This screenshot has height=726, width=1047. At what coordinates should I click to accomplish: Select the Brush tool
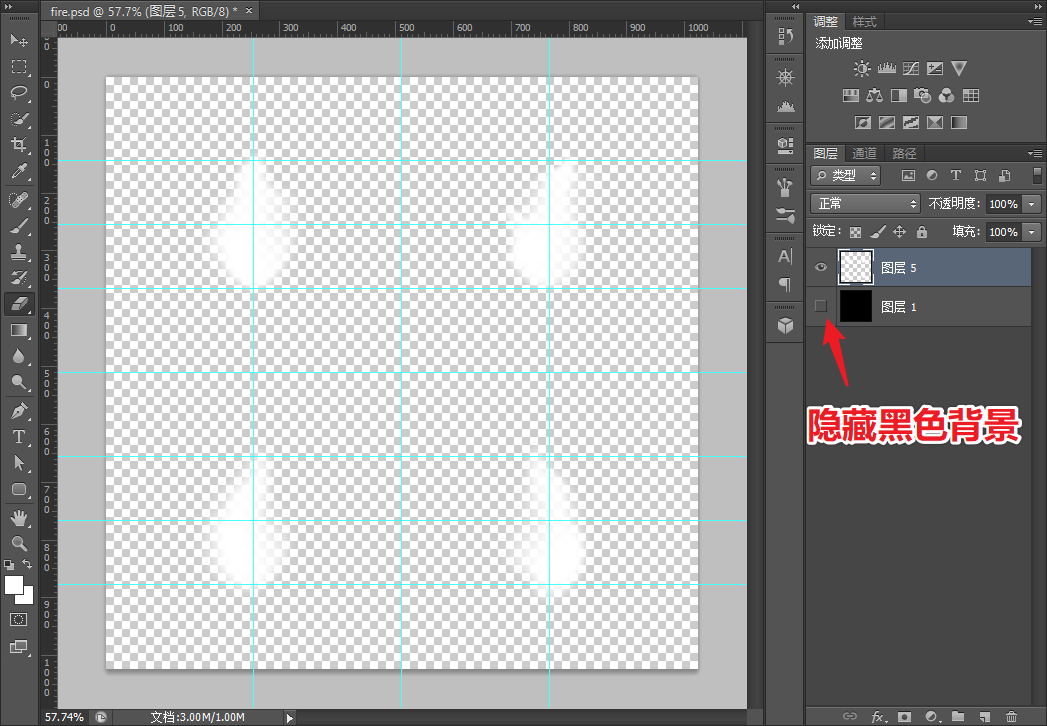[x=19, y=226]
